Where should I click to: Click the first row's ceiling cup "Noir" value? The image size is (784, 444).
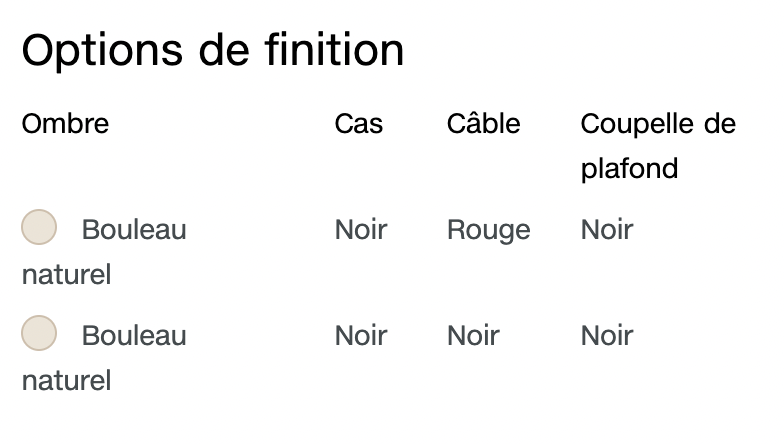[x=607, y=230]
